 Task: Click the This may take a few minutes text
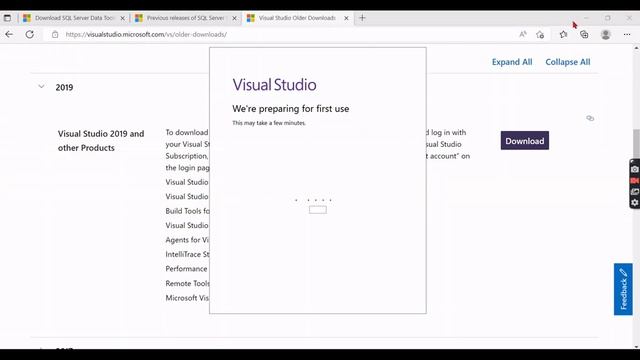269,123
